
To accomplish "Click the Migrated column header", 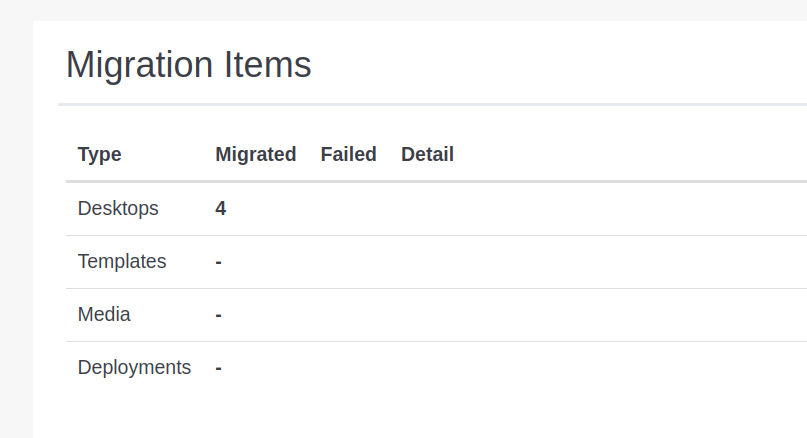I will click(255, 154).
